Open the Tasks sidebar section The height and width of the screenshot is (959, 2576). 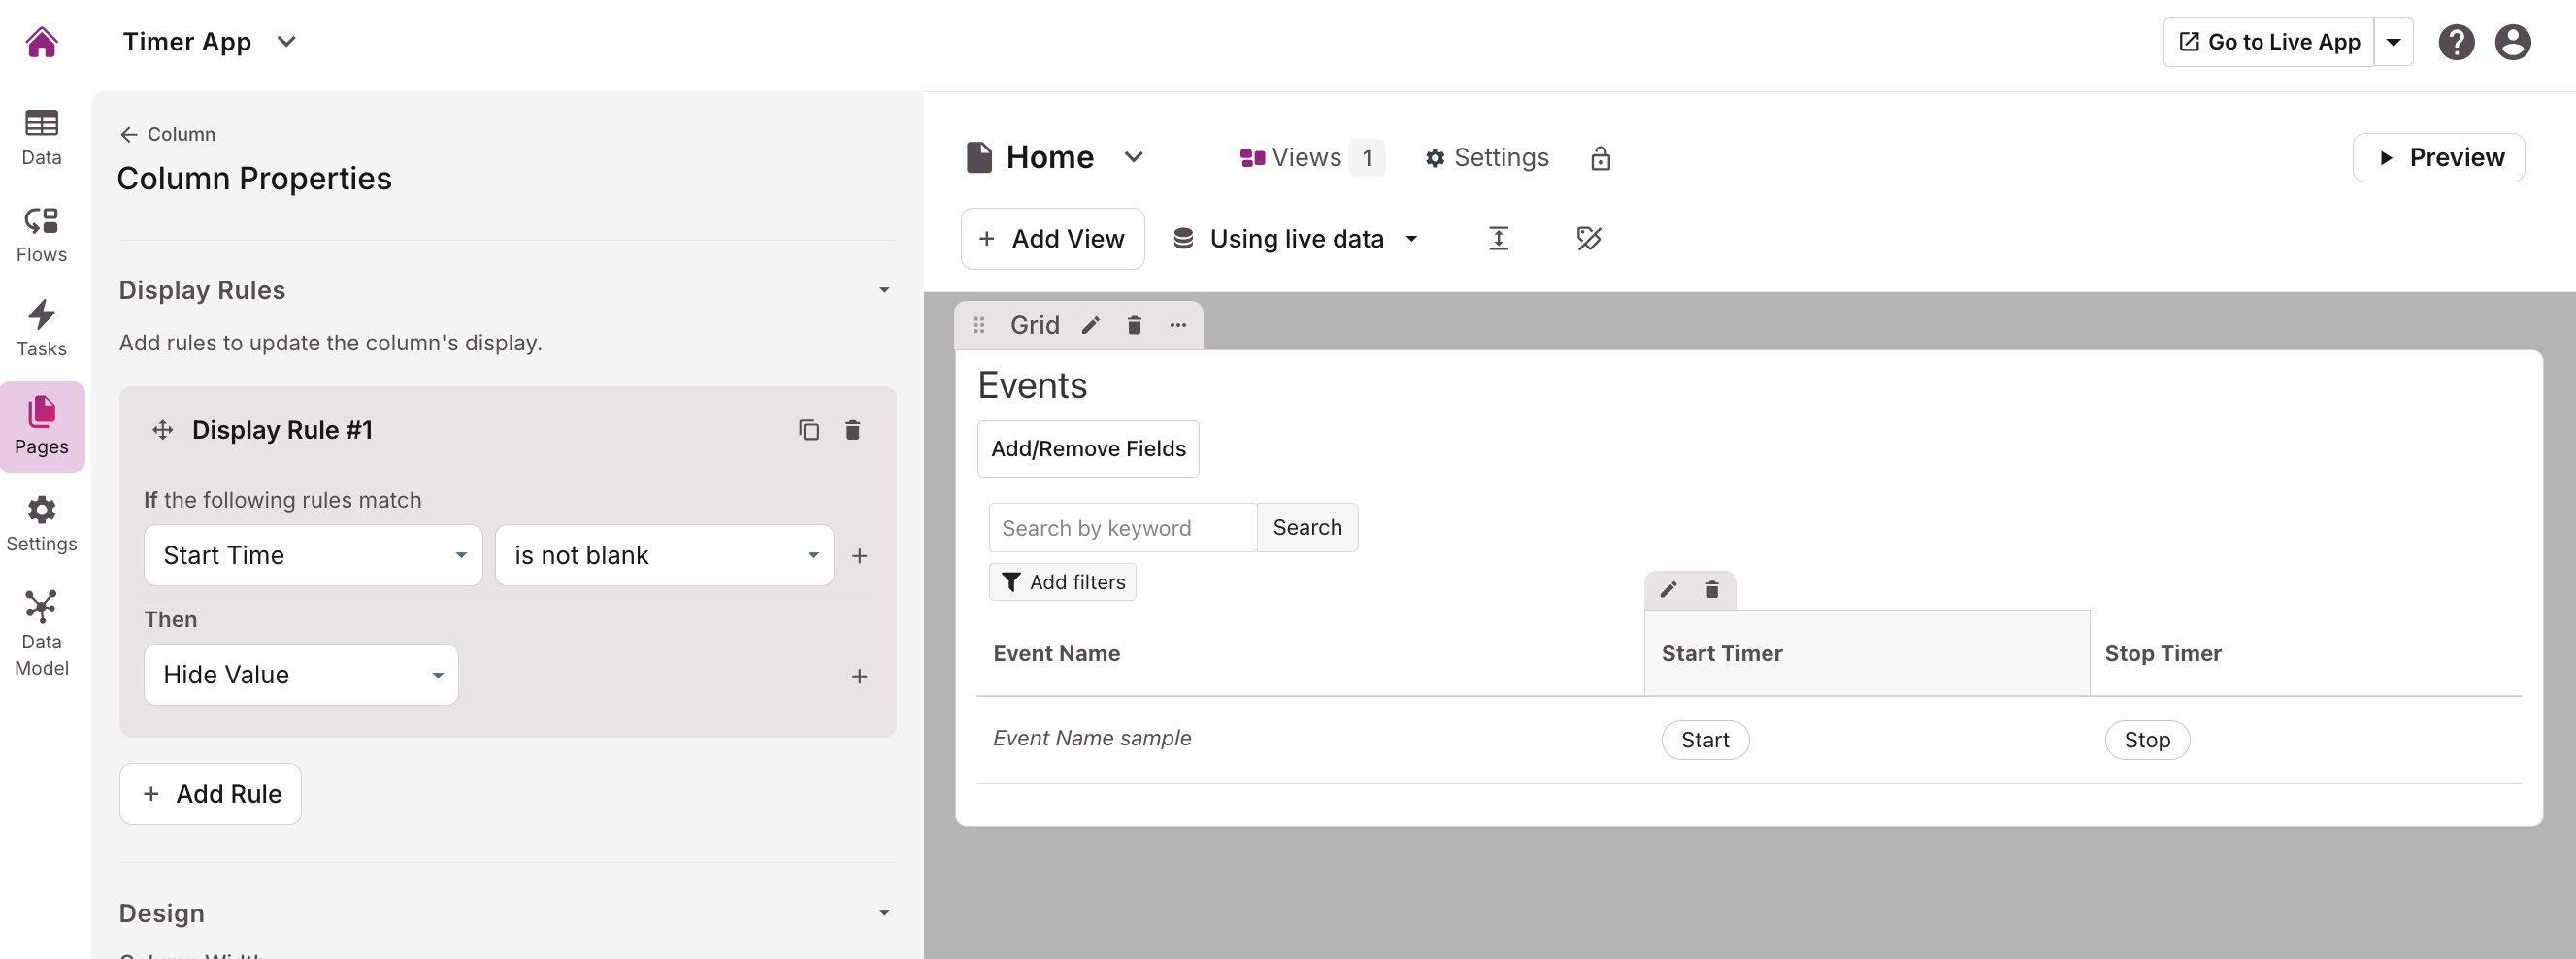[41, 328]
